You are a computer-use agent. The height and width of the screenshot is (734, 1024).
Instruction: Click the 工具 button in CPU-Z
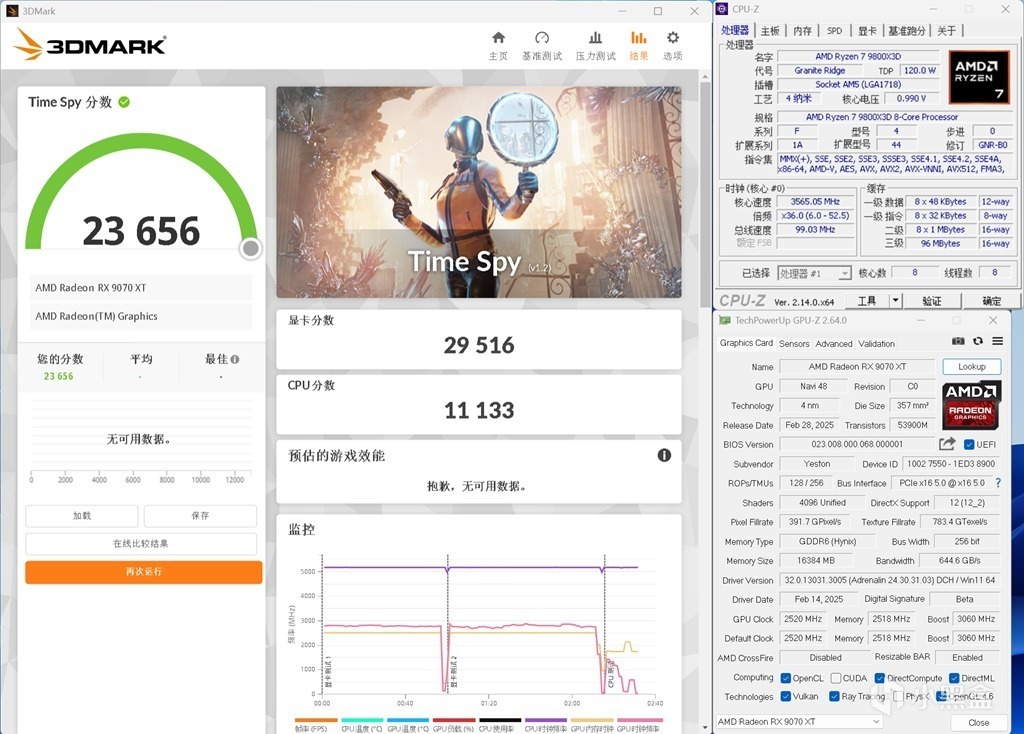(x=867, y=300)
